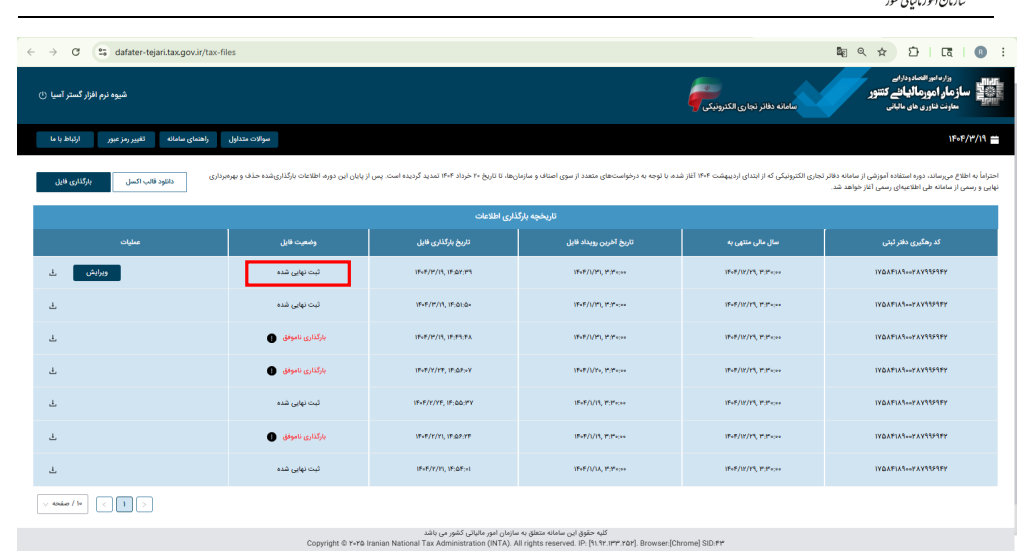
Task: Open the راهنمای سامانه menu item
Action: coord(188,139)
